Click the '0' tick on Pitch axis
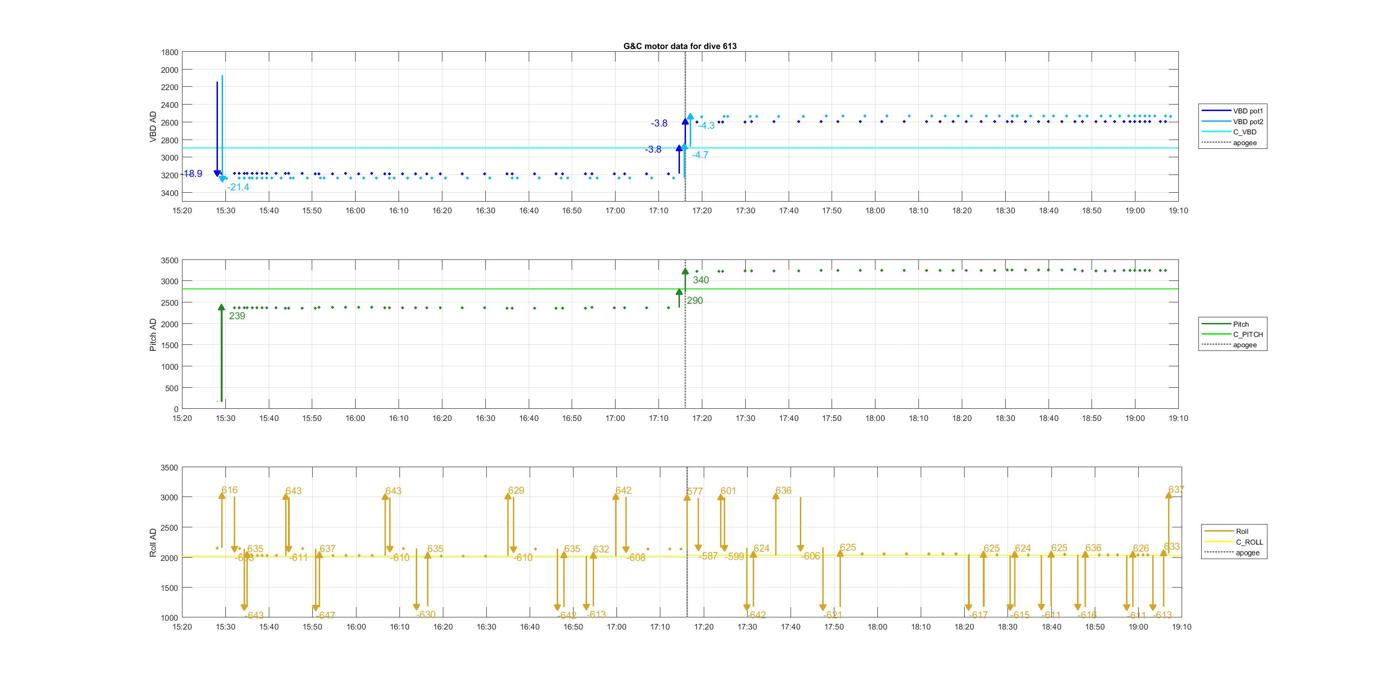1400x693 pixels. (x=177, y=409)
